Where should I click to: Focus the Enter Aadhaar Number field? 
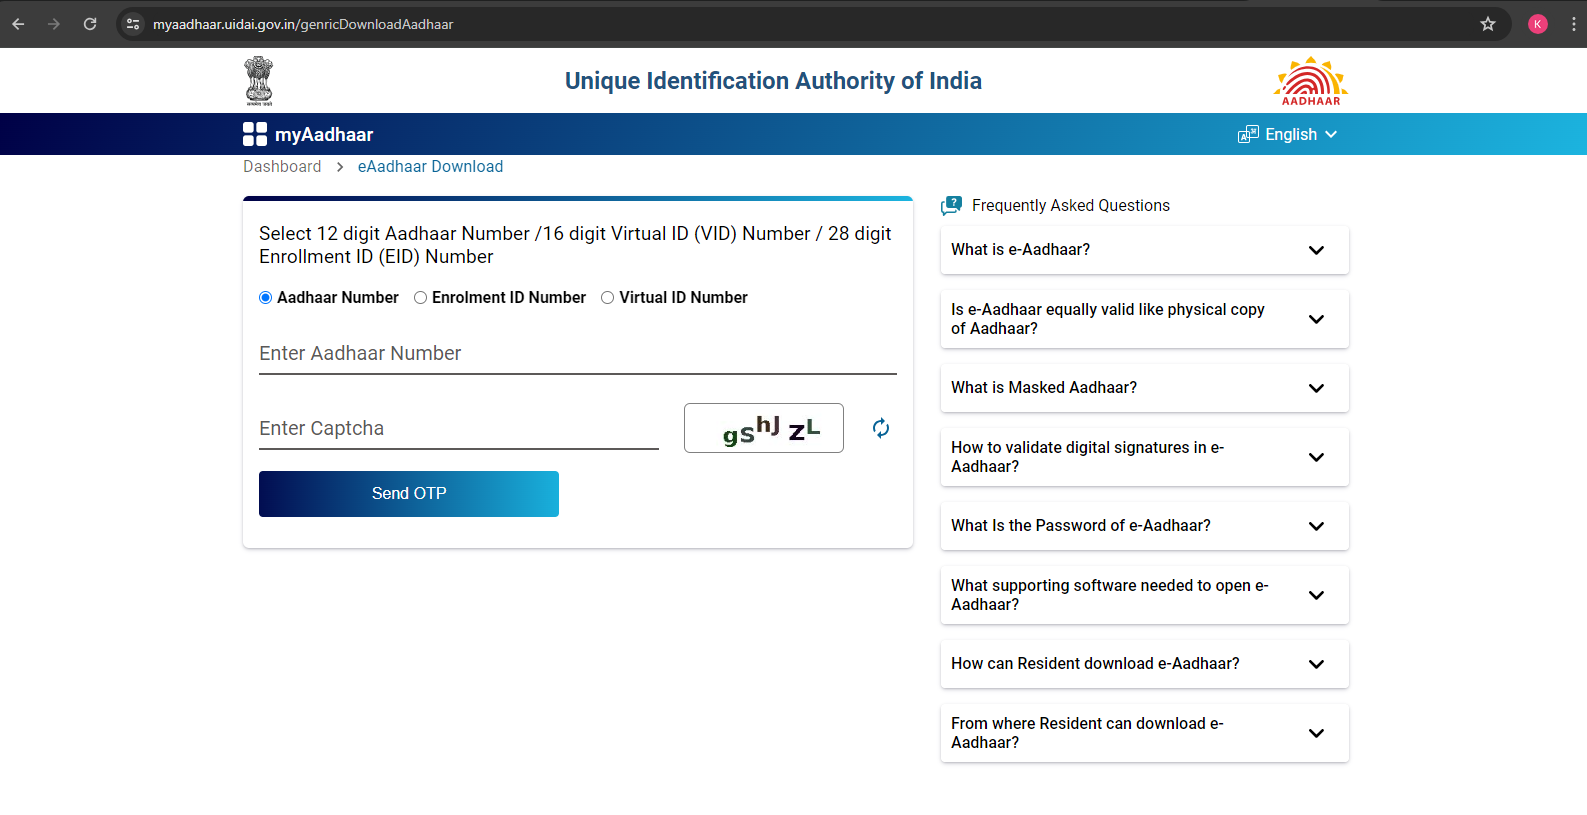pyautogui.click(x=577, y=354)
